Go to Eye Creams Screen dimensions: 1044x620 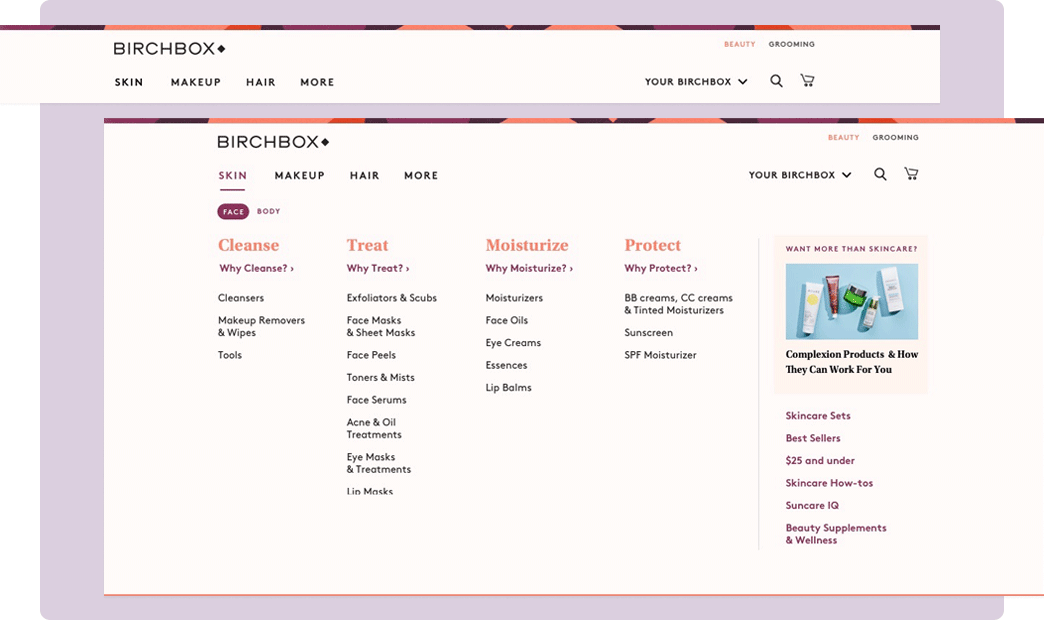[x=513, y=343]
